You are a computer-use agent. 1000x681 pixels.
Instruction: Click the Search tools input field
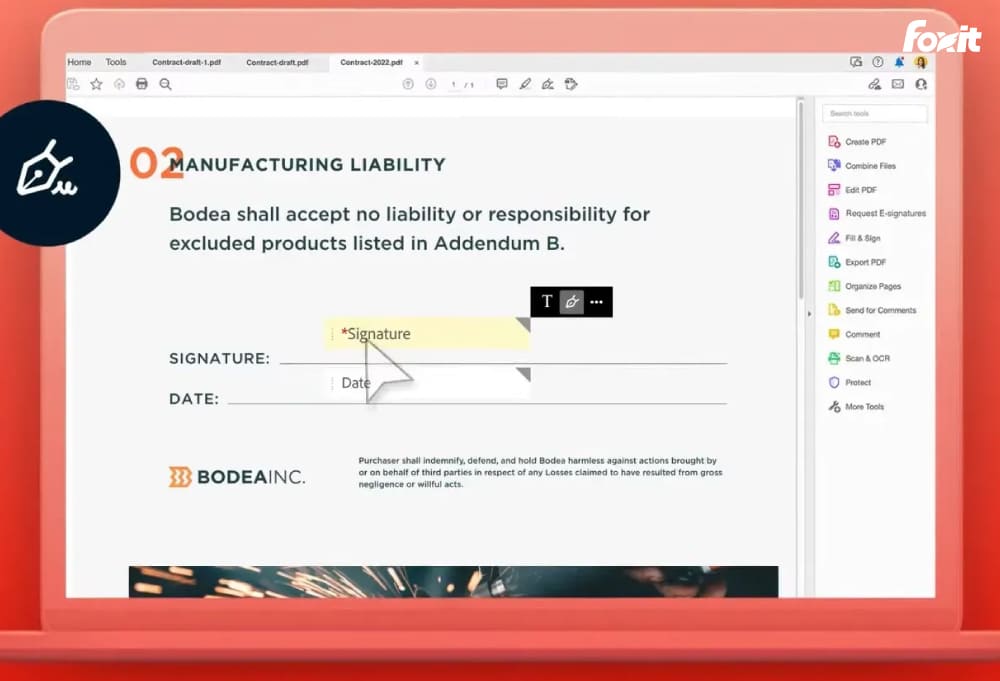coord(875,114)
